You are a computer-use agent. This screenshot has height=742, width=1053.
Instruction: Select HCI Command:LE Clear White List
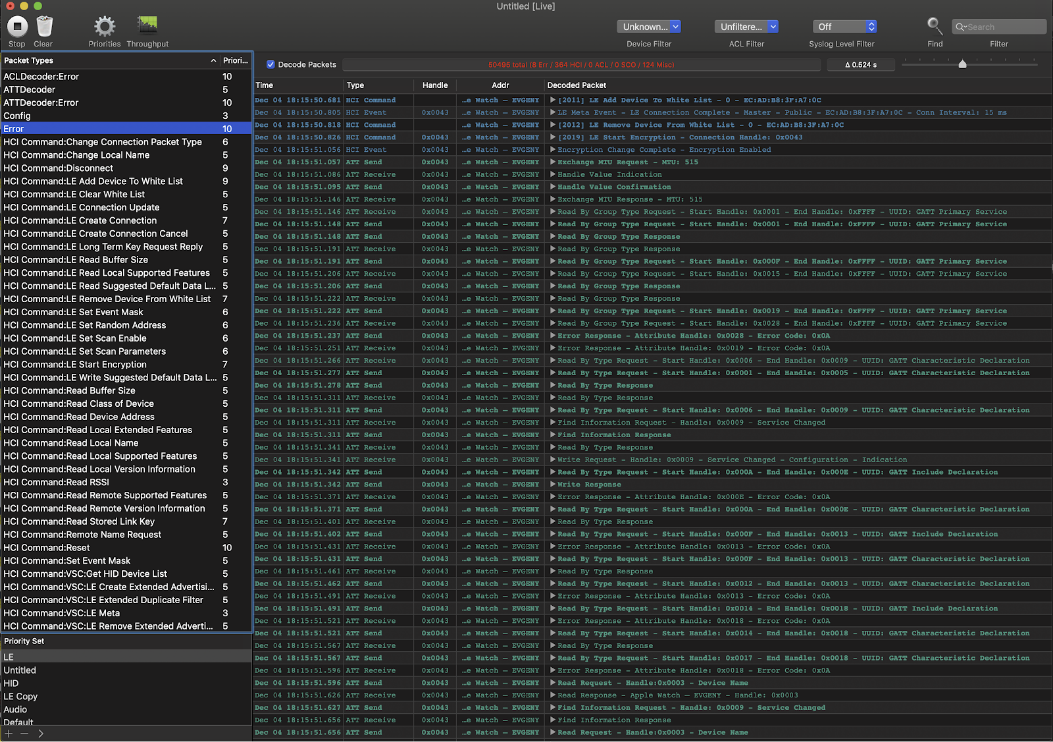(x=126, y=195)
